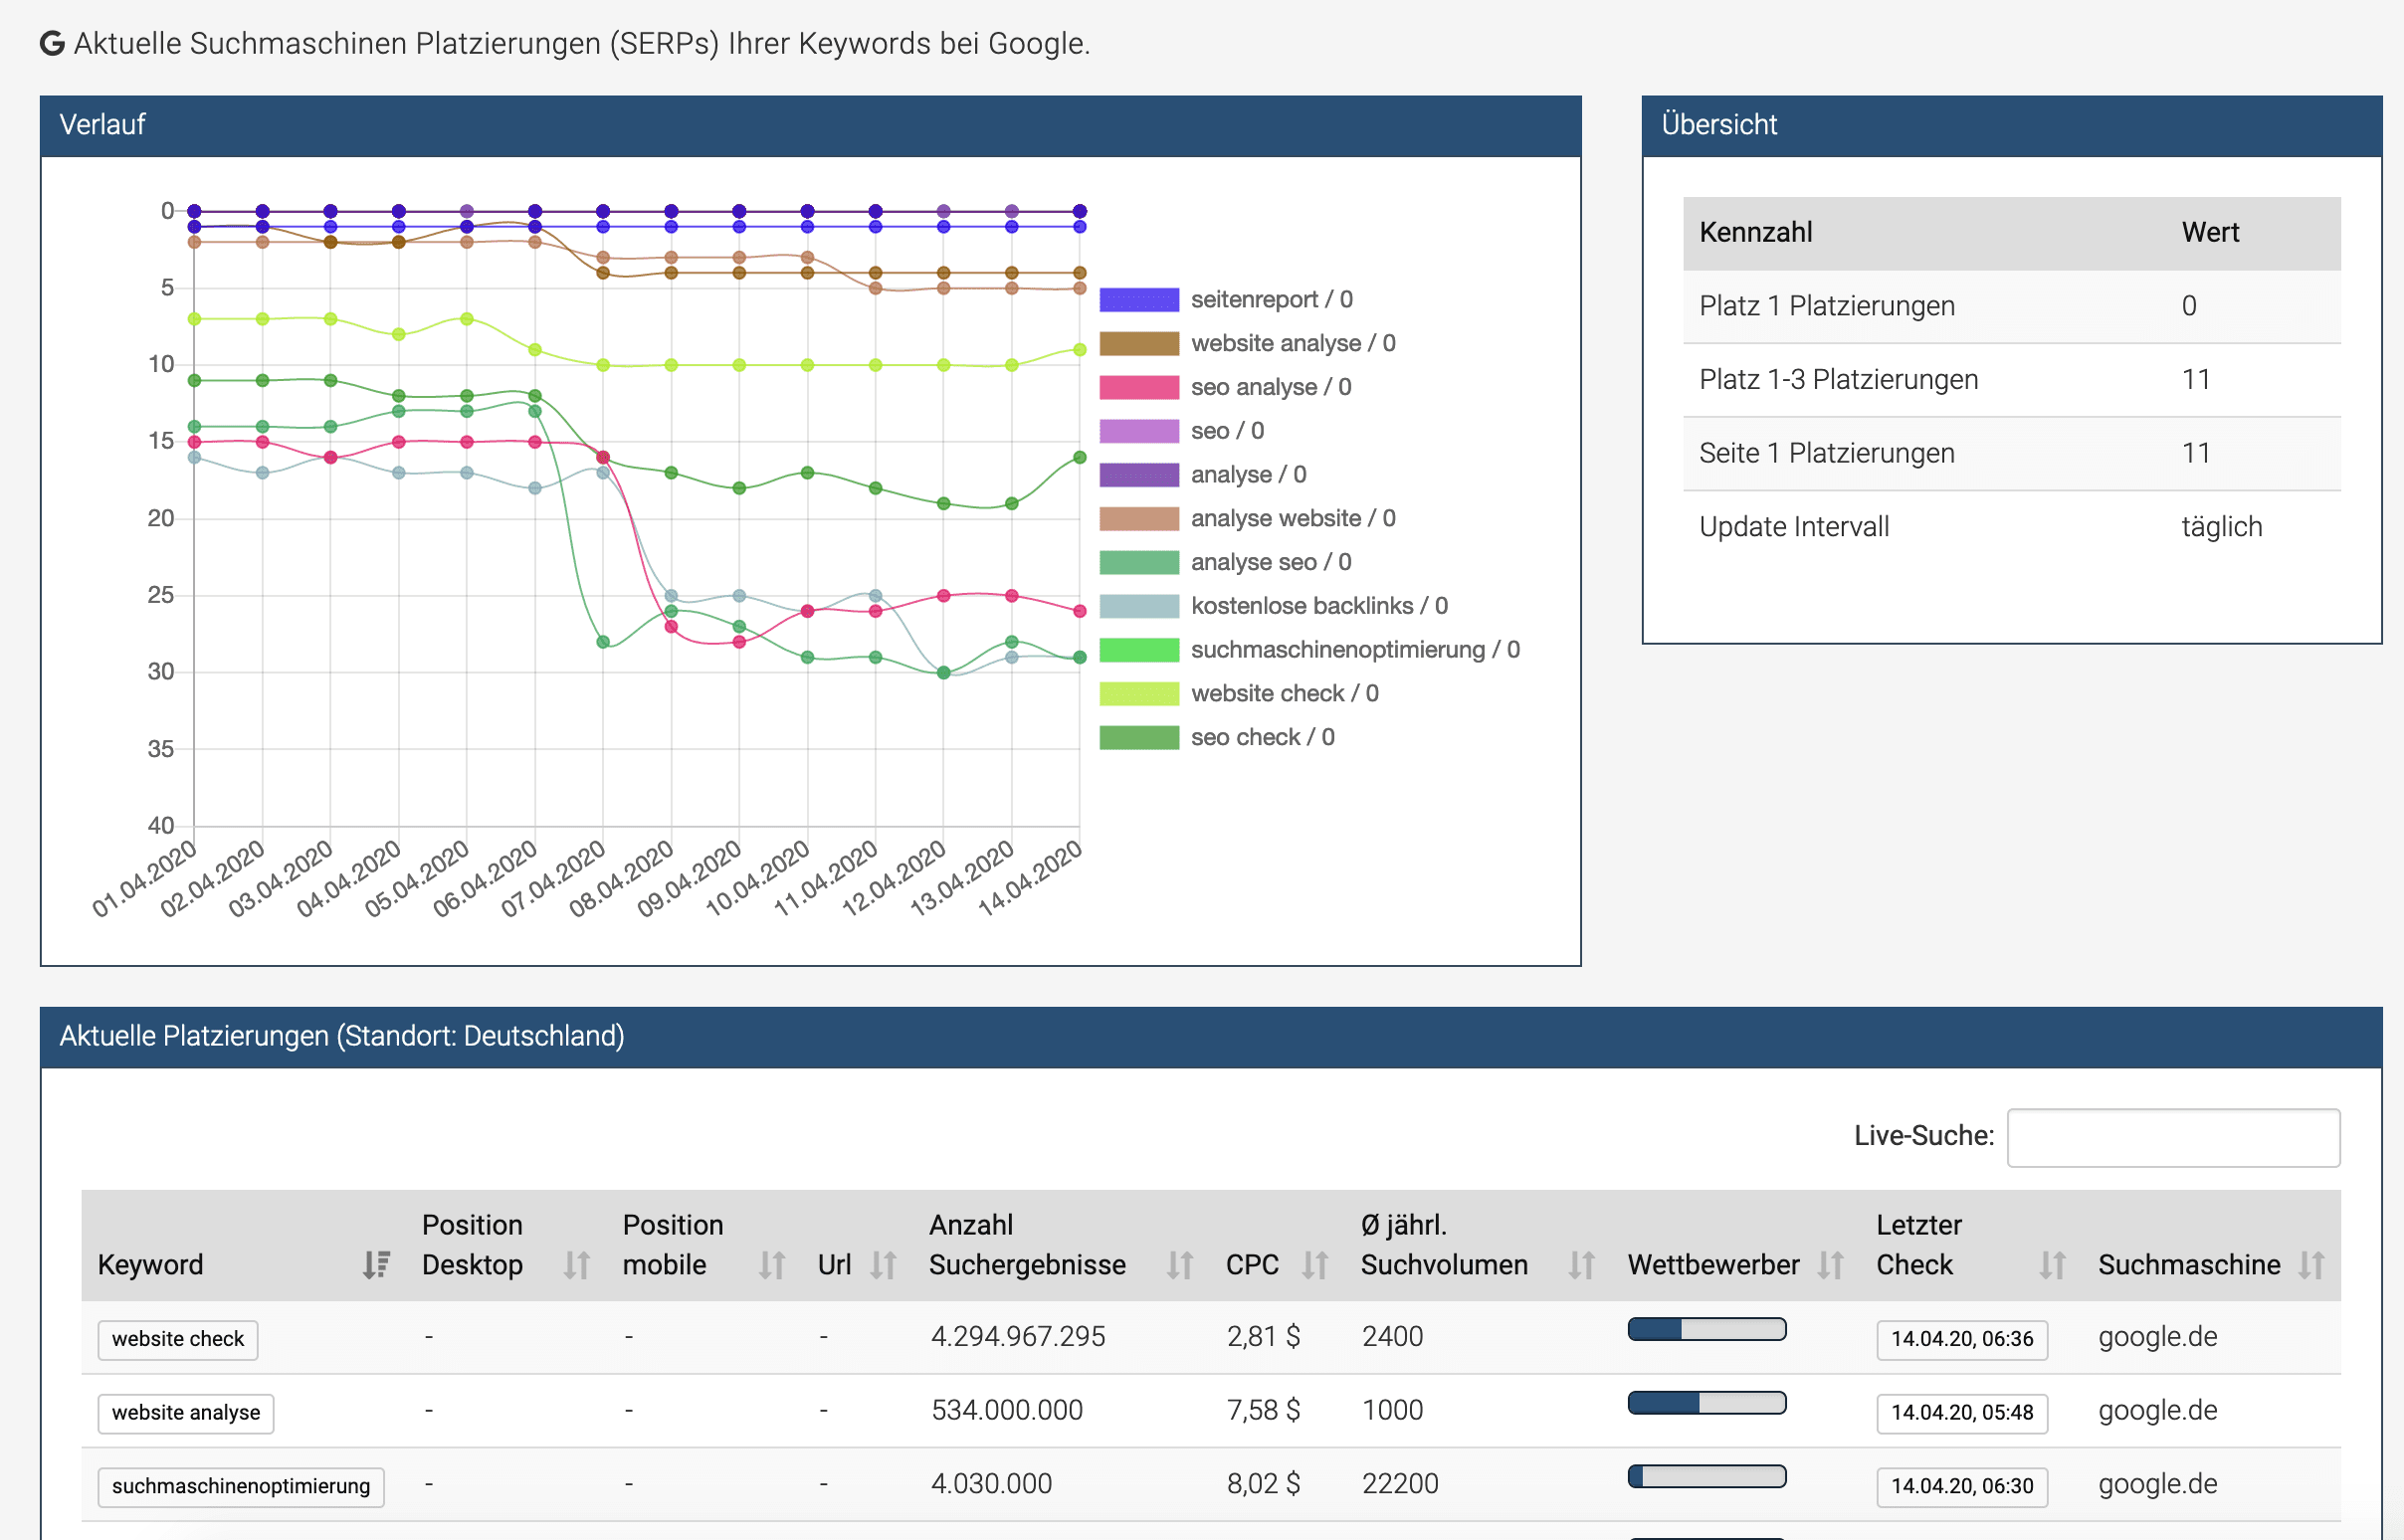The image size is (2404, 1540).
Task: Open the google.de link for website analyse
Action: pos(2157,1410)
